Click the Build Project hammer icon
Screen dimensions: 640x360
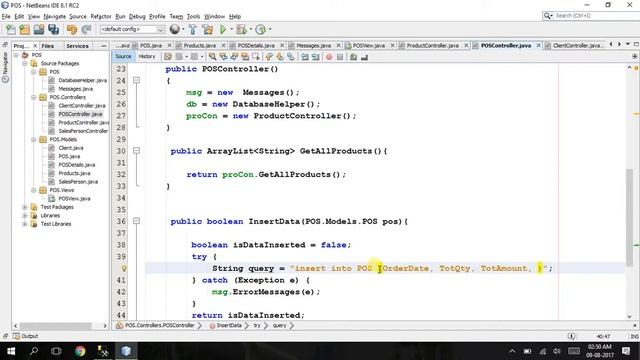coord(193,29)
